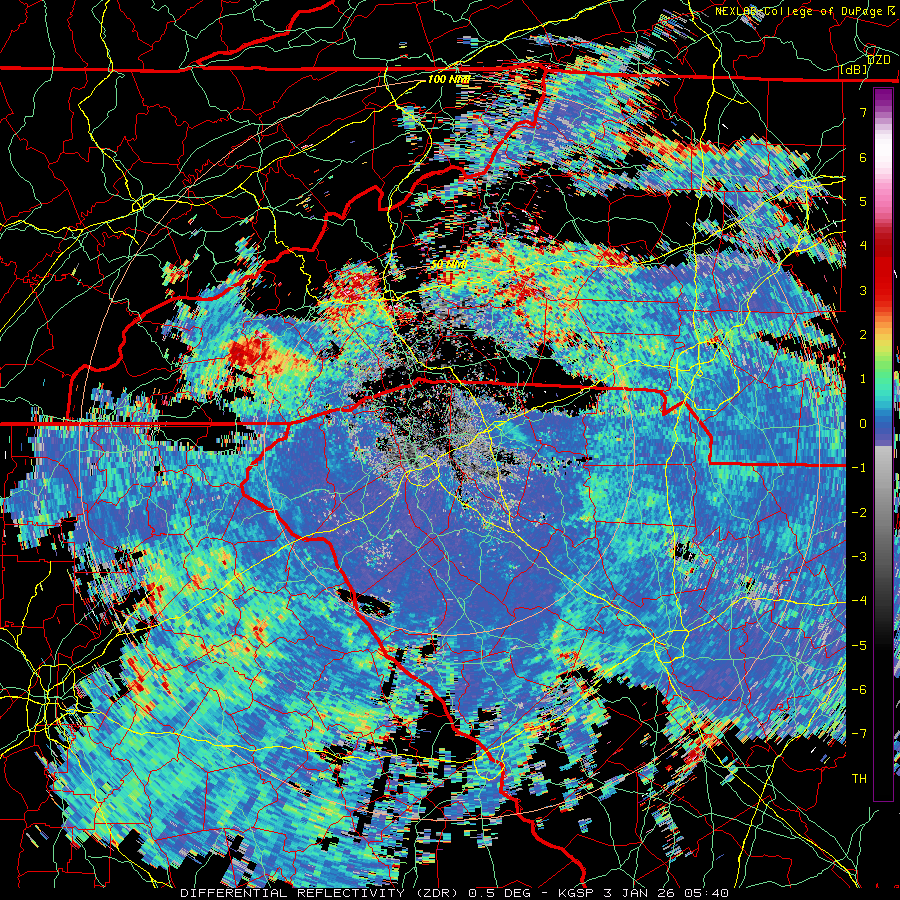The width and height of the screenshot is (900, 900).
Task: Click the [dB] units label
Action: tap(854, 70)
